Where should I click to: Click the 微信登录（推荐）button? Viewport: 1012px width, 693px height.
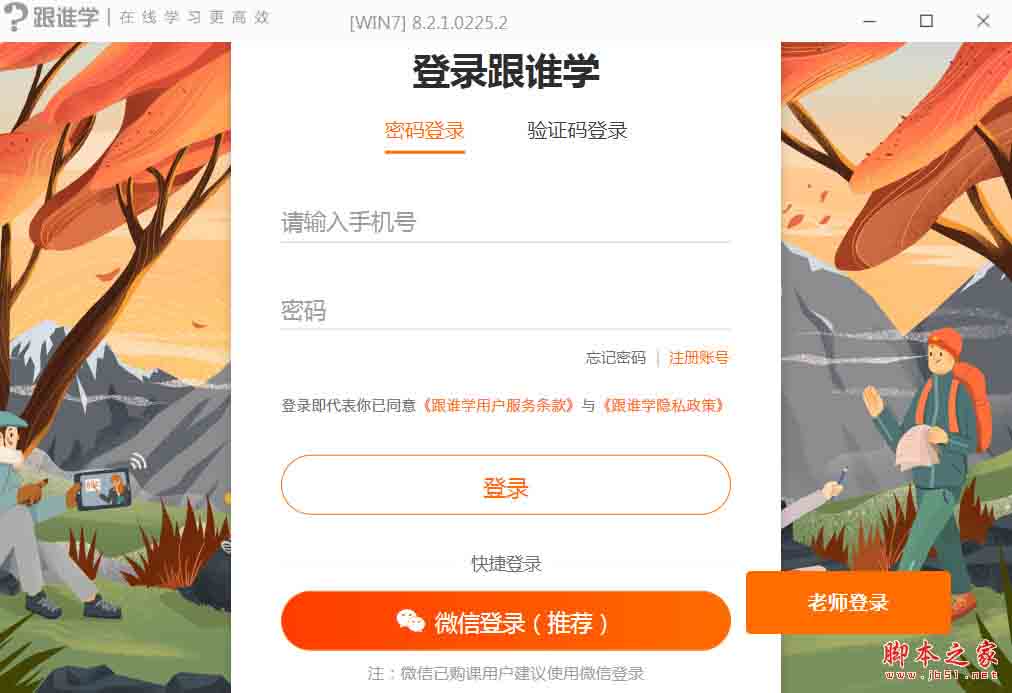coord(505,621)
